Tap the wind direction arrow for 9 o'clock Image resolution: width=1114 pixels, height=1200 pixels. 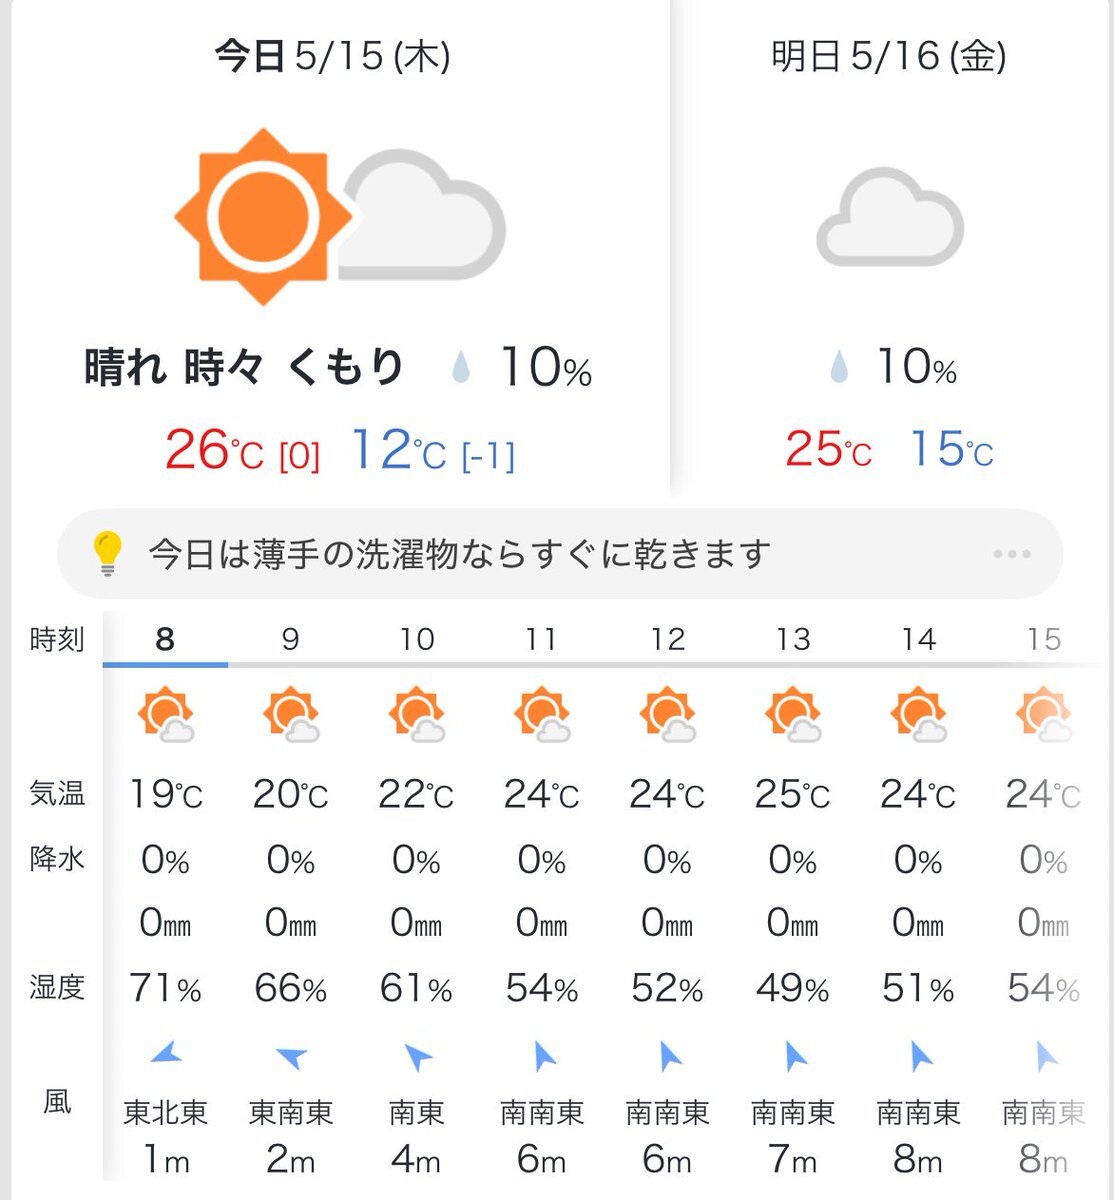(x=291, y=1056)
